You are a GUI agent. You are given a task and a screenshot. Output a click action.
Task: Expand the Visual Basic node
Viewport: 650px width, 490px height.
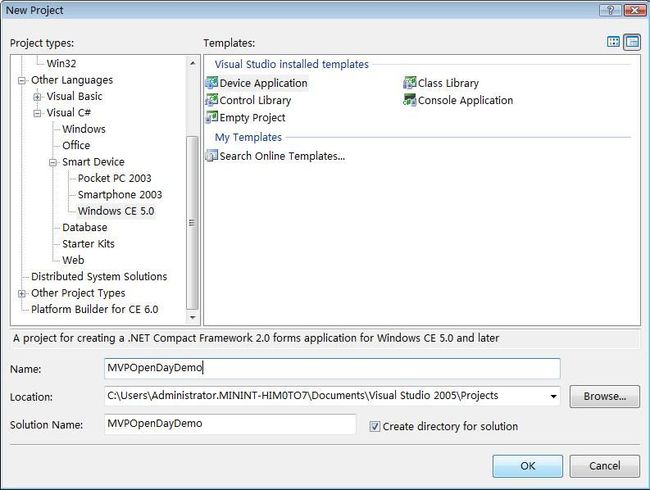(x=37, y=97)
